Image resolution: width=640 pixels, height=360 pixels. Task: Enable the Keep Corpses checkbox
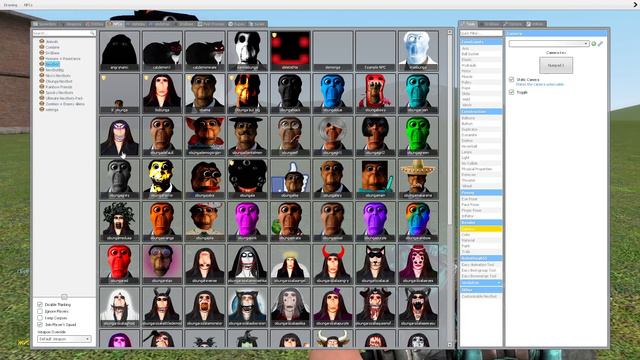[x=40, y=318]
